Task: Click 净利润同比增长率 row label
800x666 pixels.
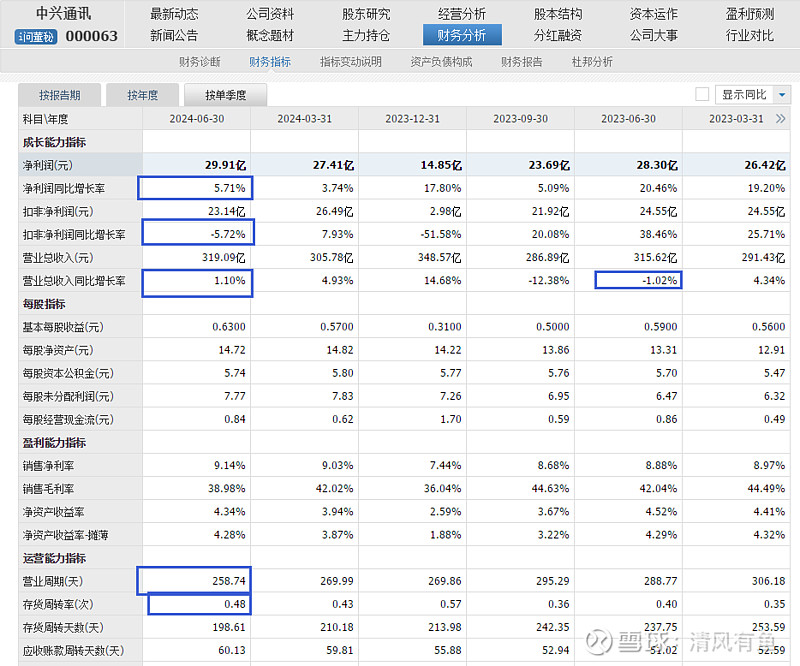Action: click(x=64, y=188)
